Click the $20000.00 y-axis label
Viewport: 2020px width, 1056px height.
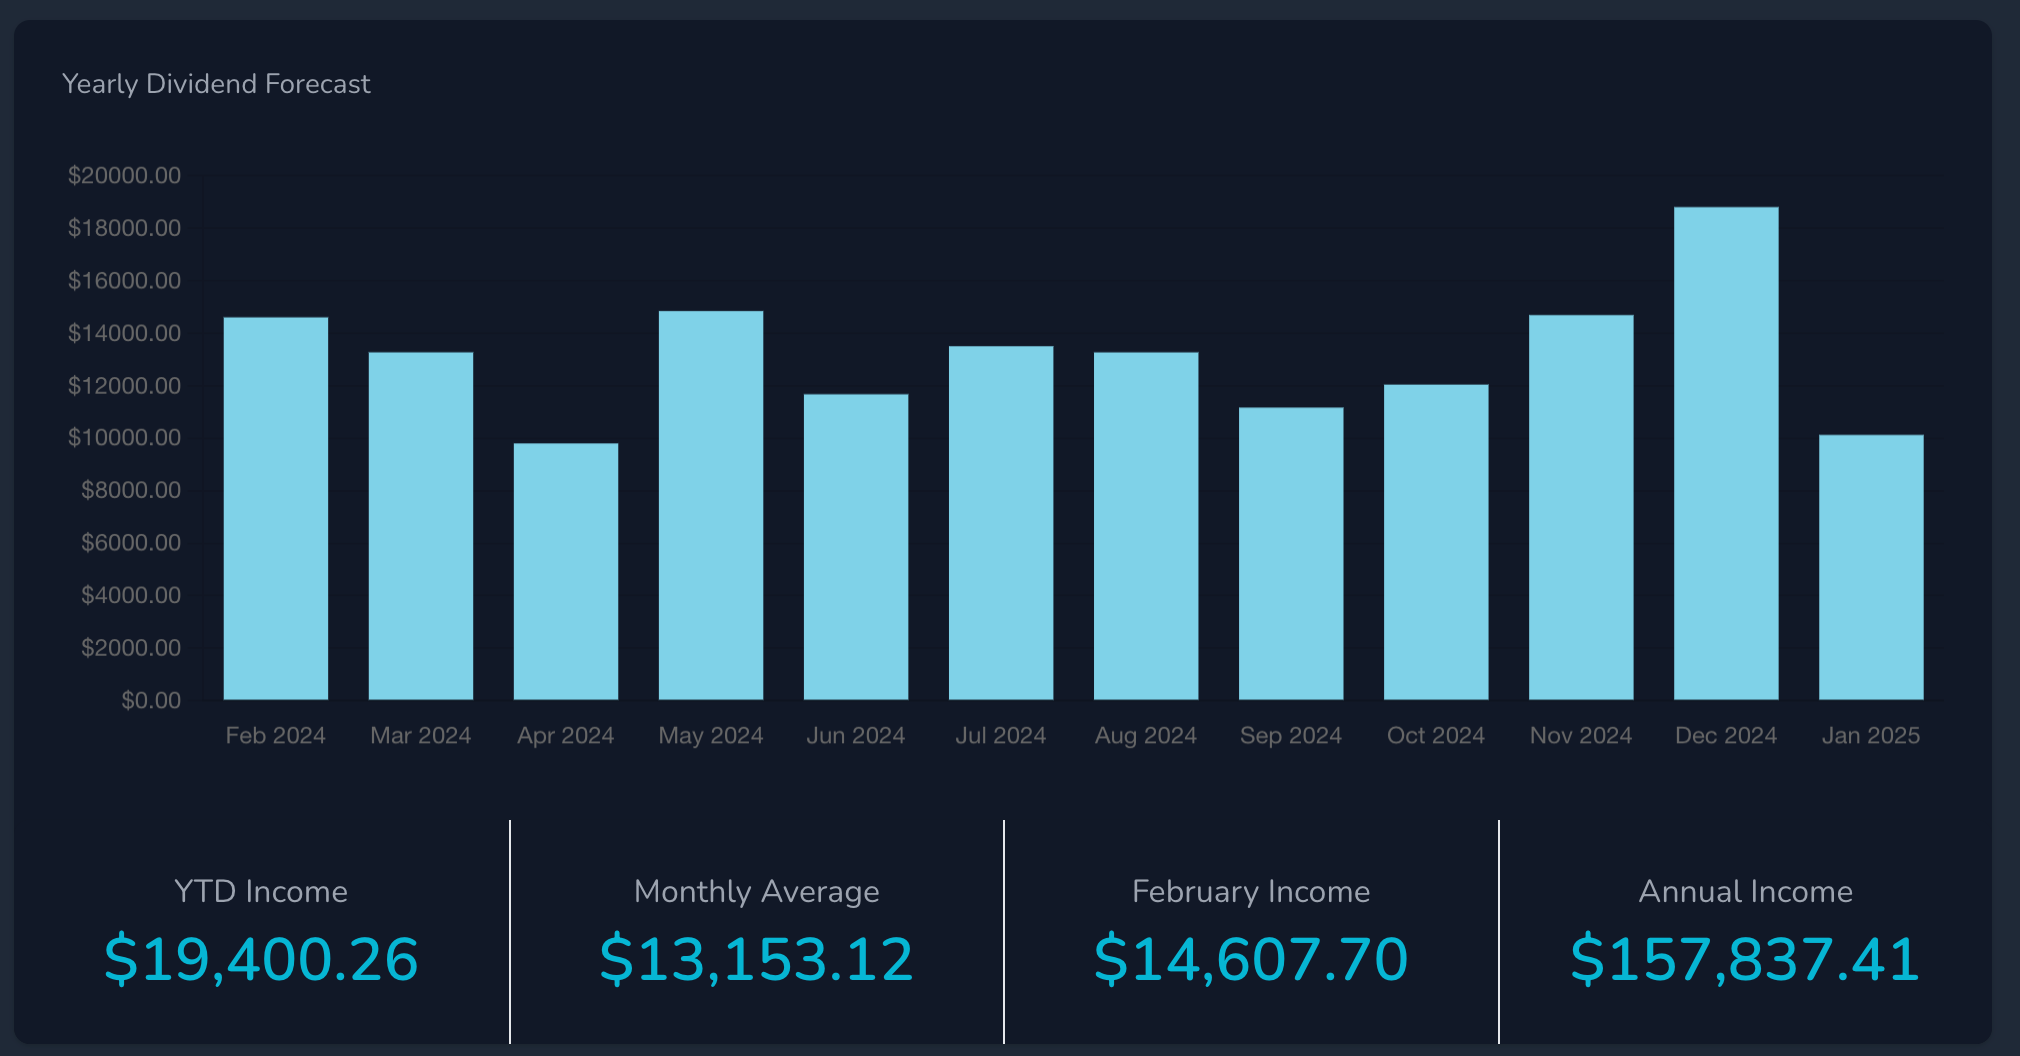point(124,176)
